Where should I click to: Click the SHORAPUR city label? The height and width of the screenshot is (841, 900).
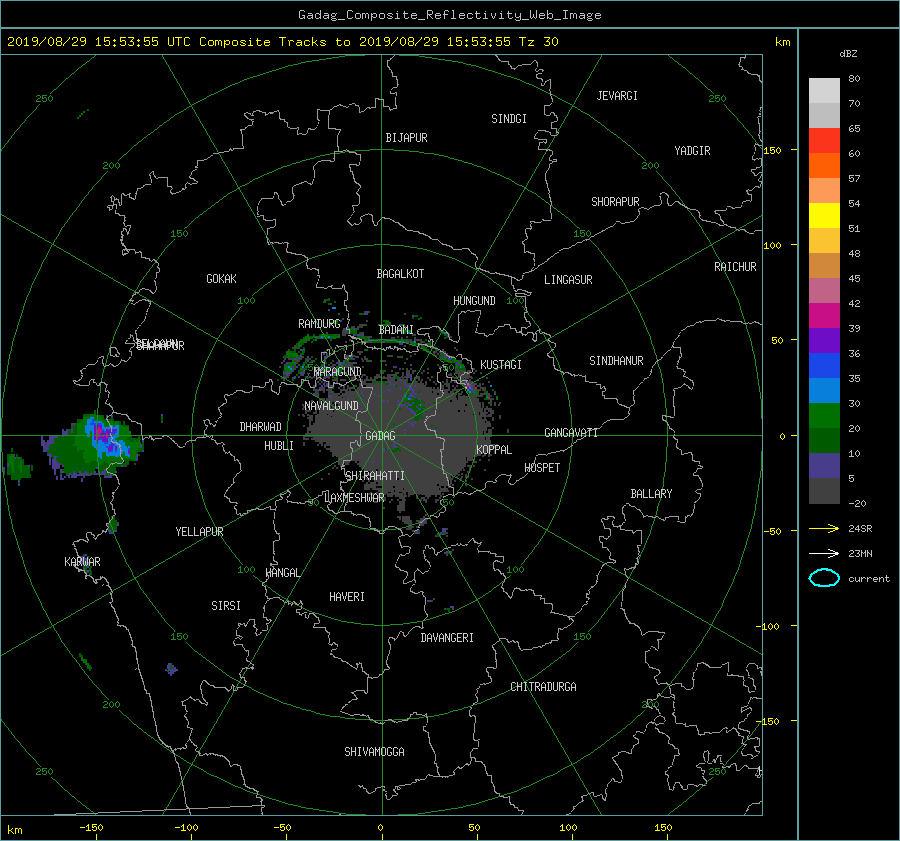615,202
